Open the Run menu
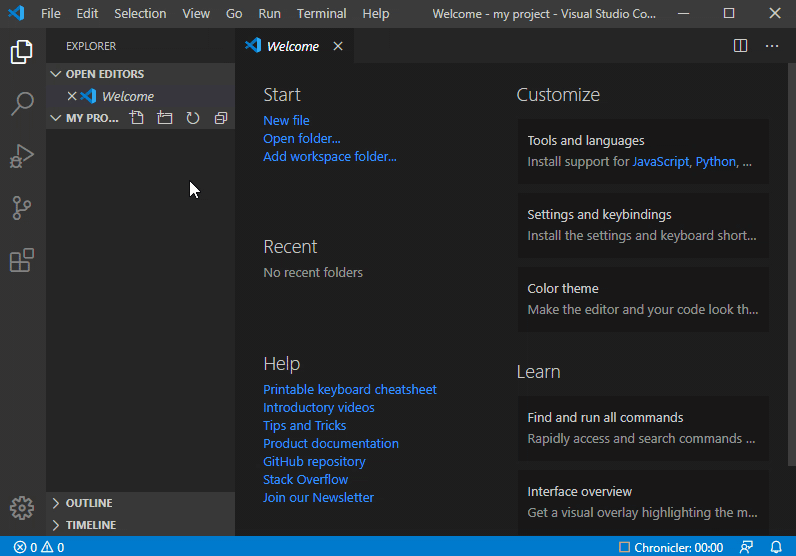The height and width of the screenshot is (556, 796). tap(269, 14)
